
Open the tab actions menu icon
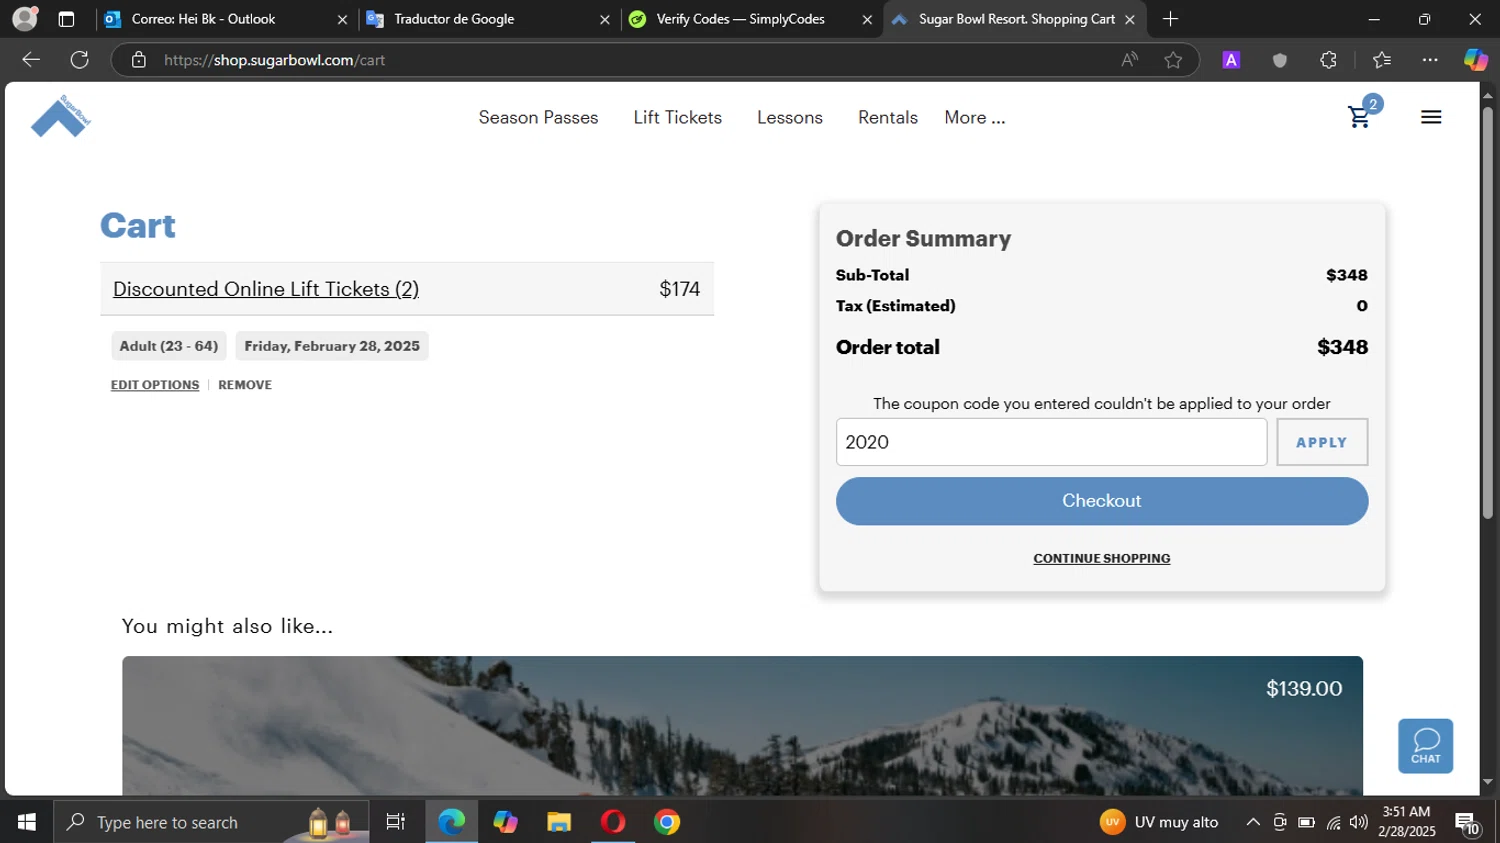(66, 19)
